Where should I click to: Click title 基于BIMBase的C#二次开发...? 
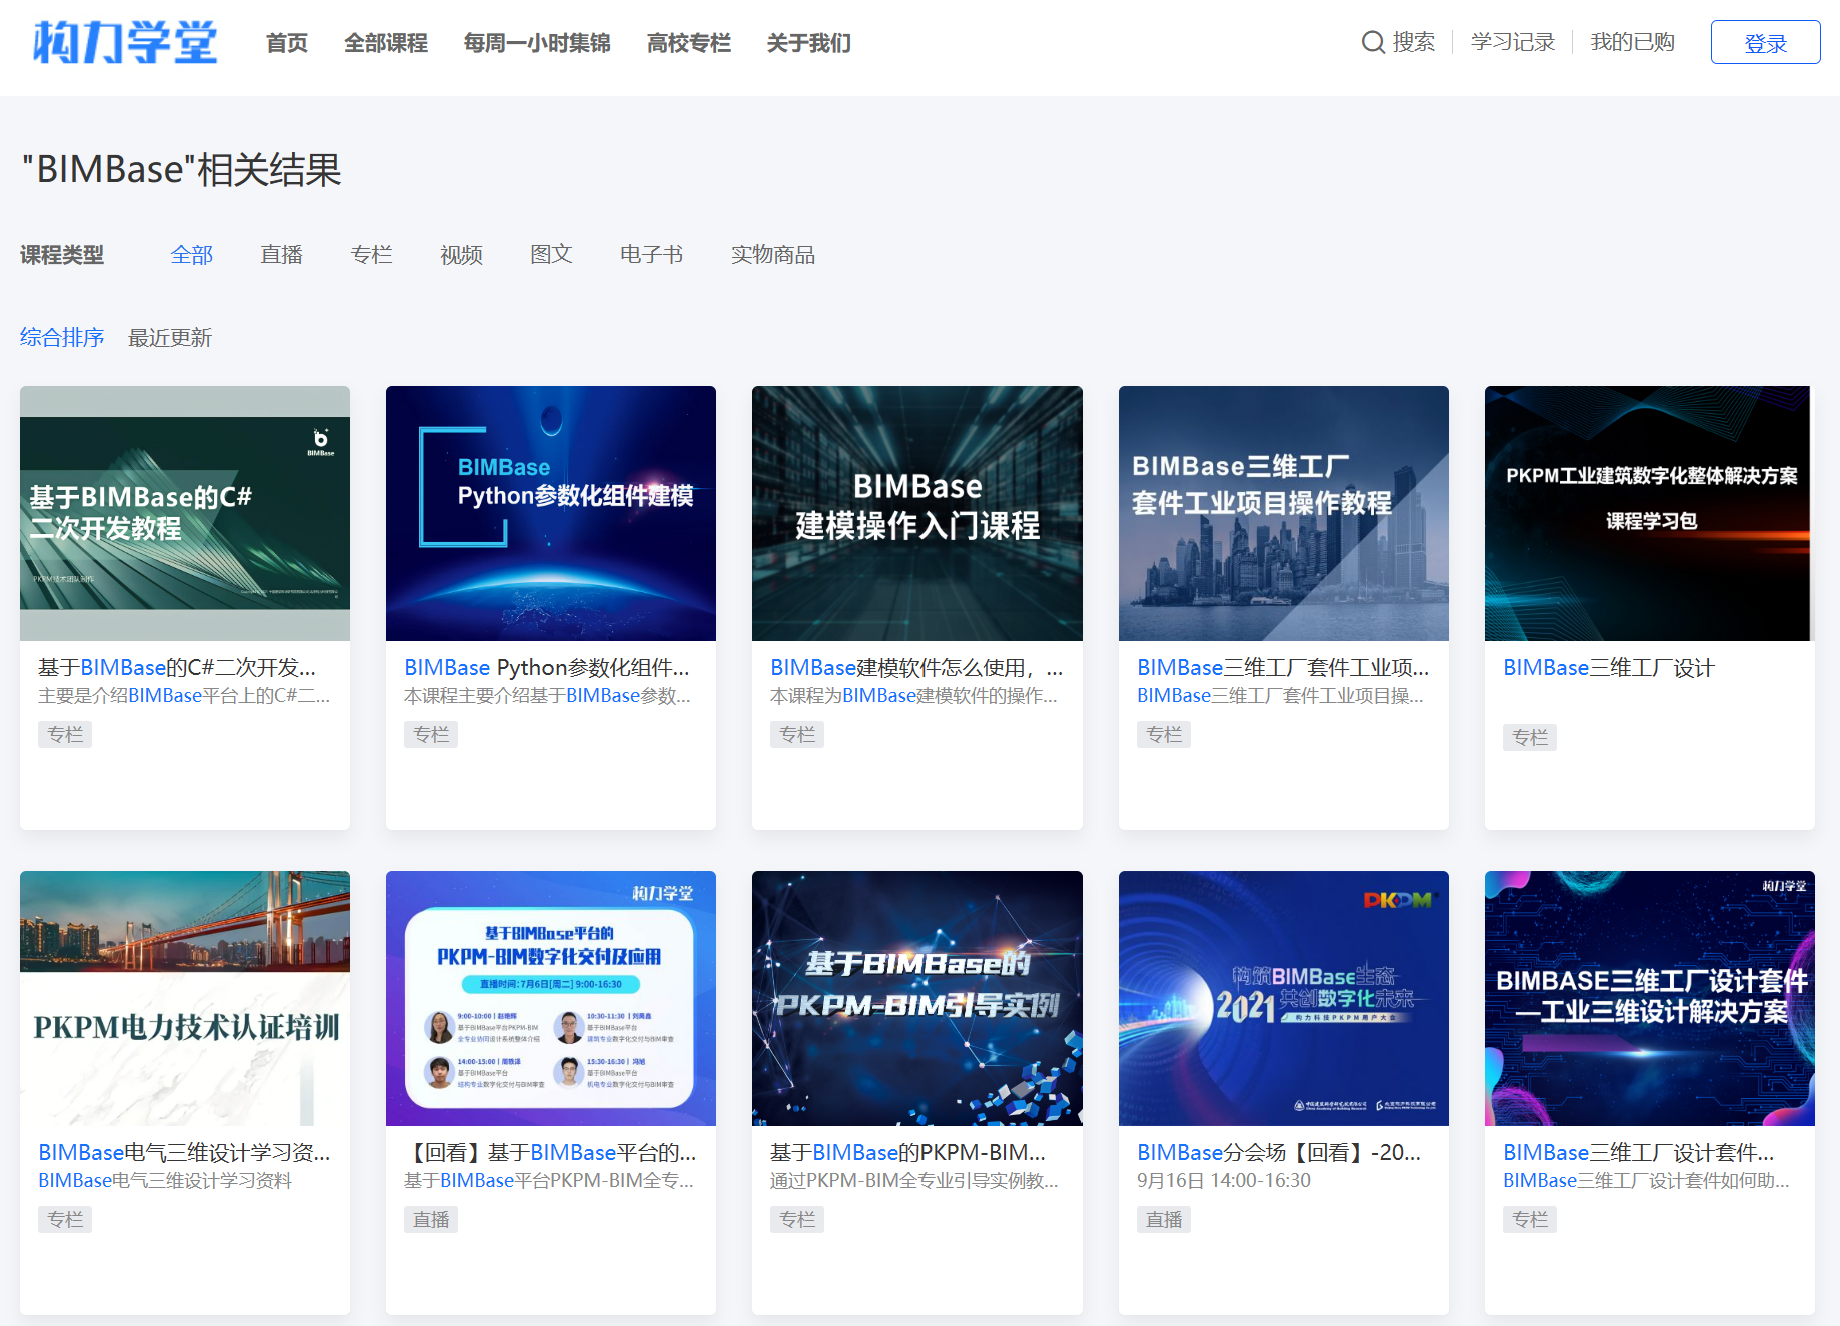(x=177, y=667)
